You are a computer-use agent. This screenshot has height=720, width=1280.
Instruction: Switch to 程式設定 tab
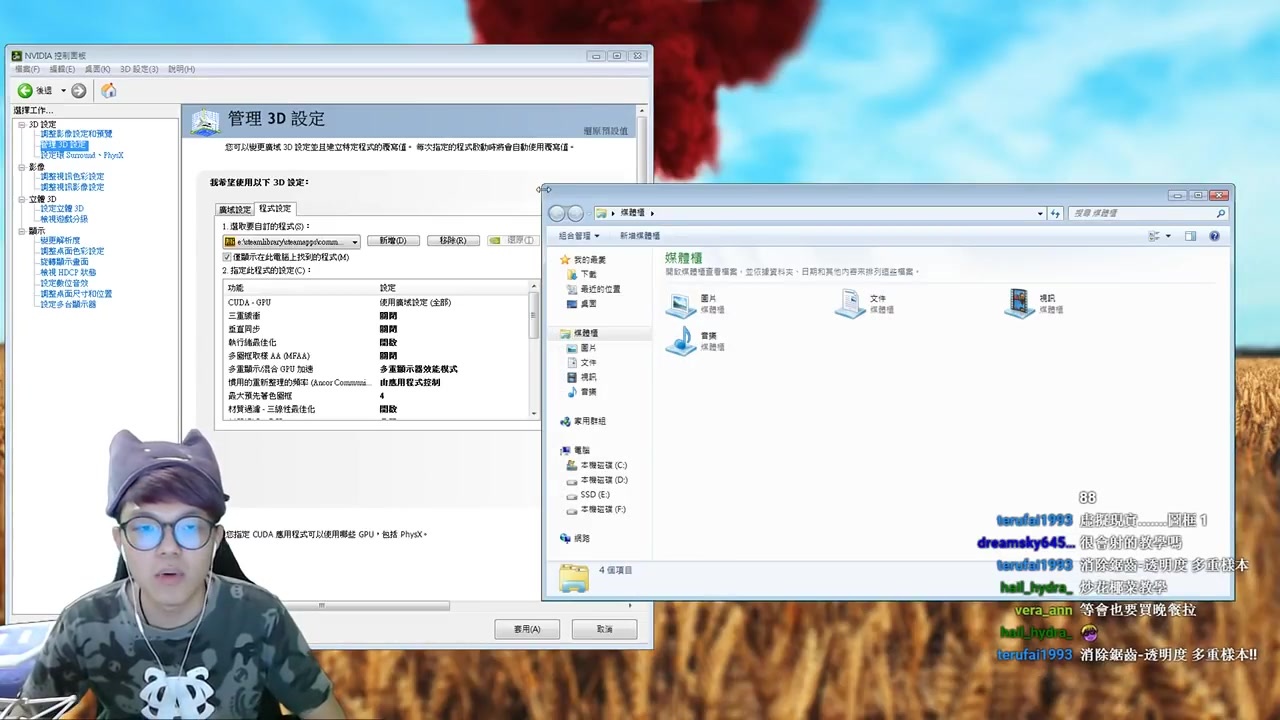click(275, 208)
